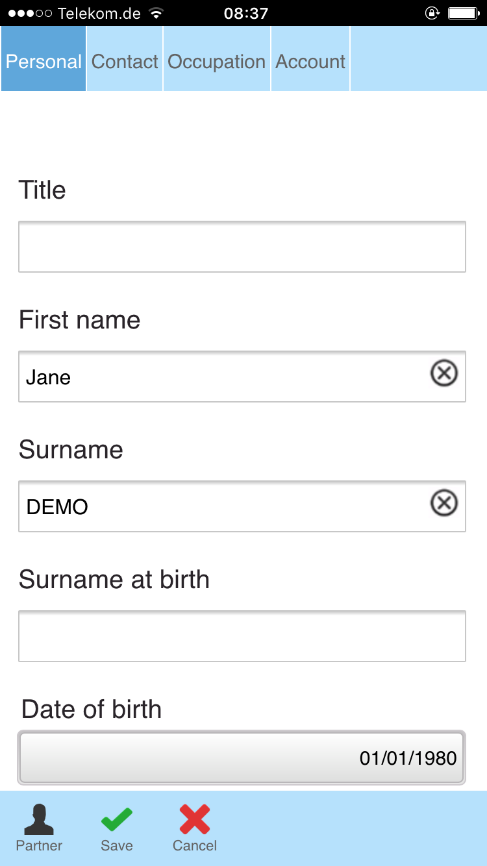The image size is (487, 866).
Task: Tap the red Cancel X icon
Action: tap(195, 820)
